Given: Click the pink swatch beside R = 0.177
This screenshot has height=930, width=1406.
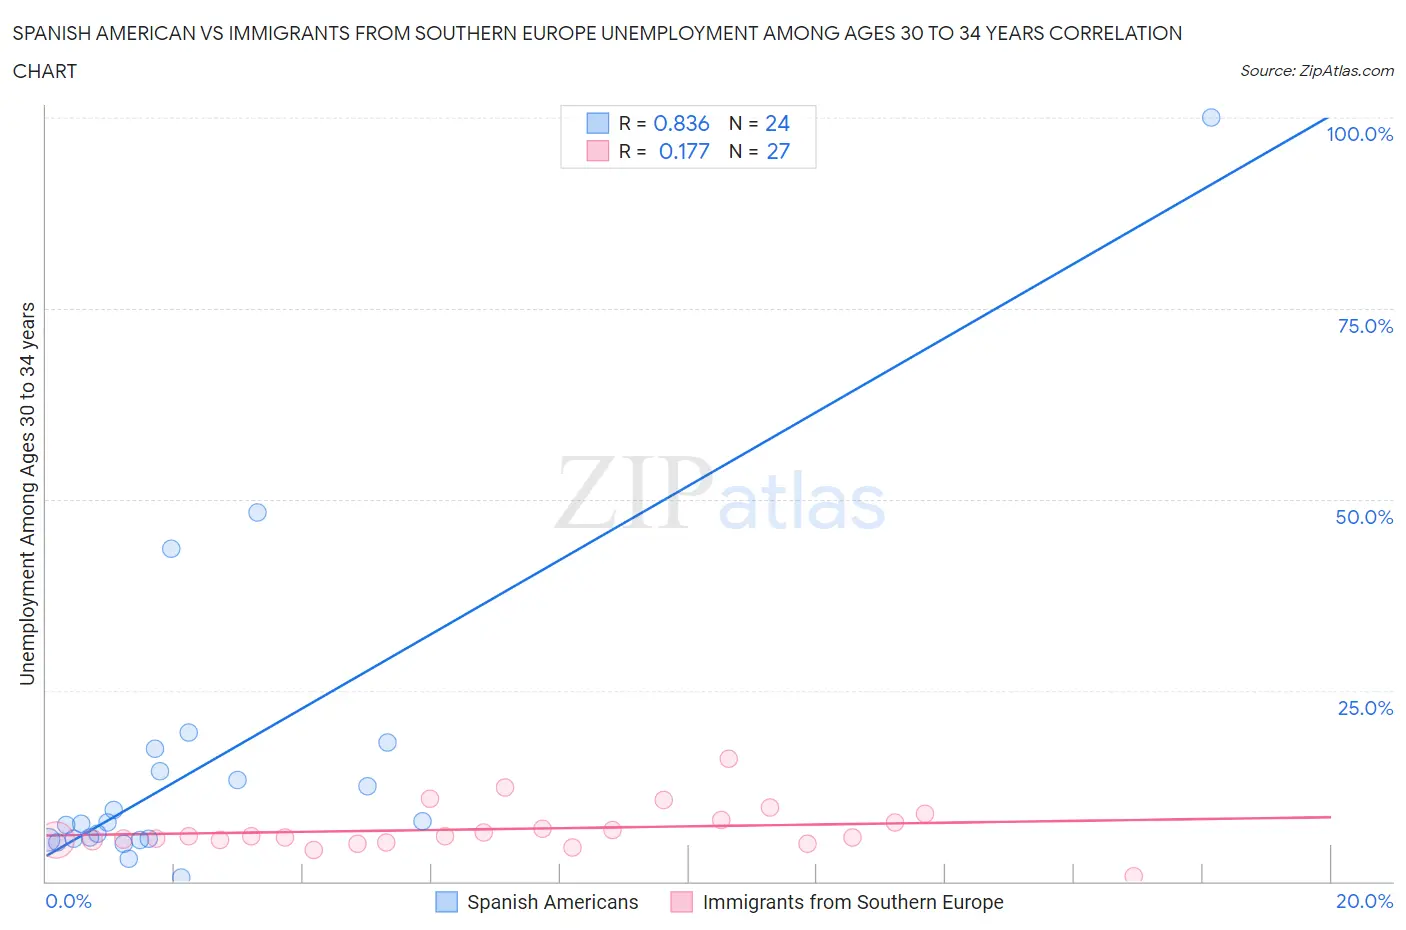Looking at the screenshot, I should 597,151.
